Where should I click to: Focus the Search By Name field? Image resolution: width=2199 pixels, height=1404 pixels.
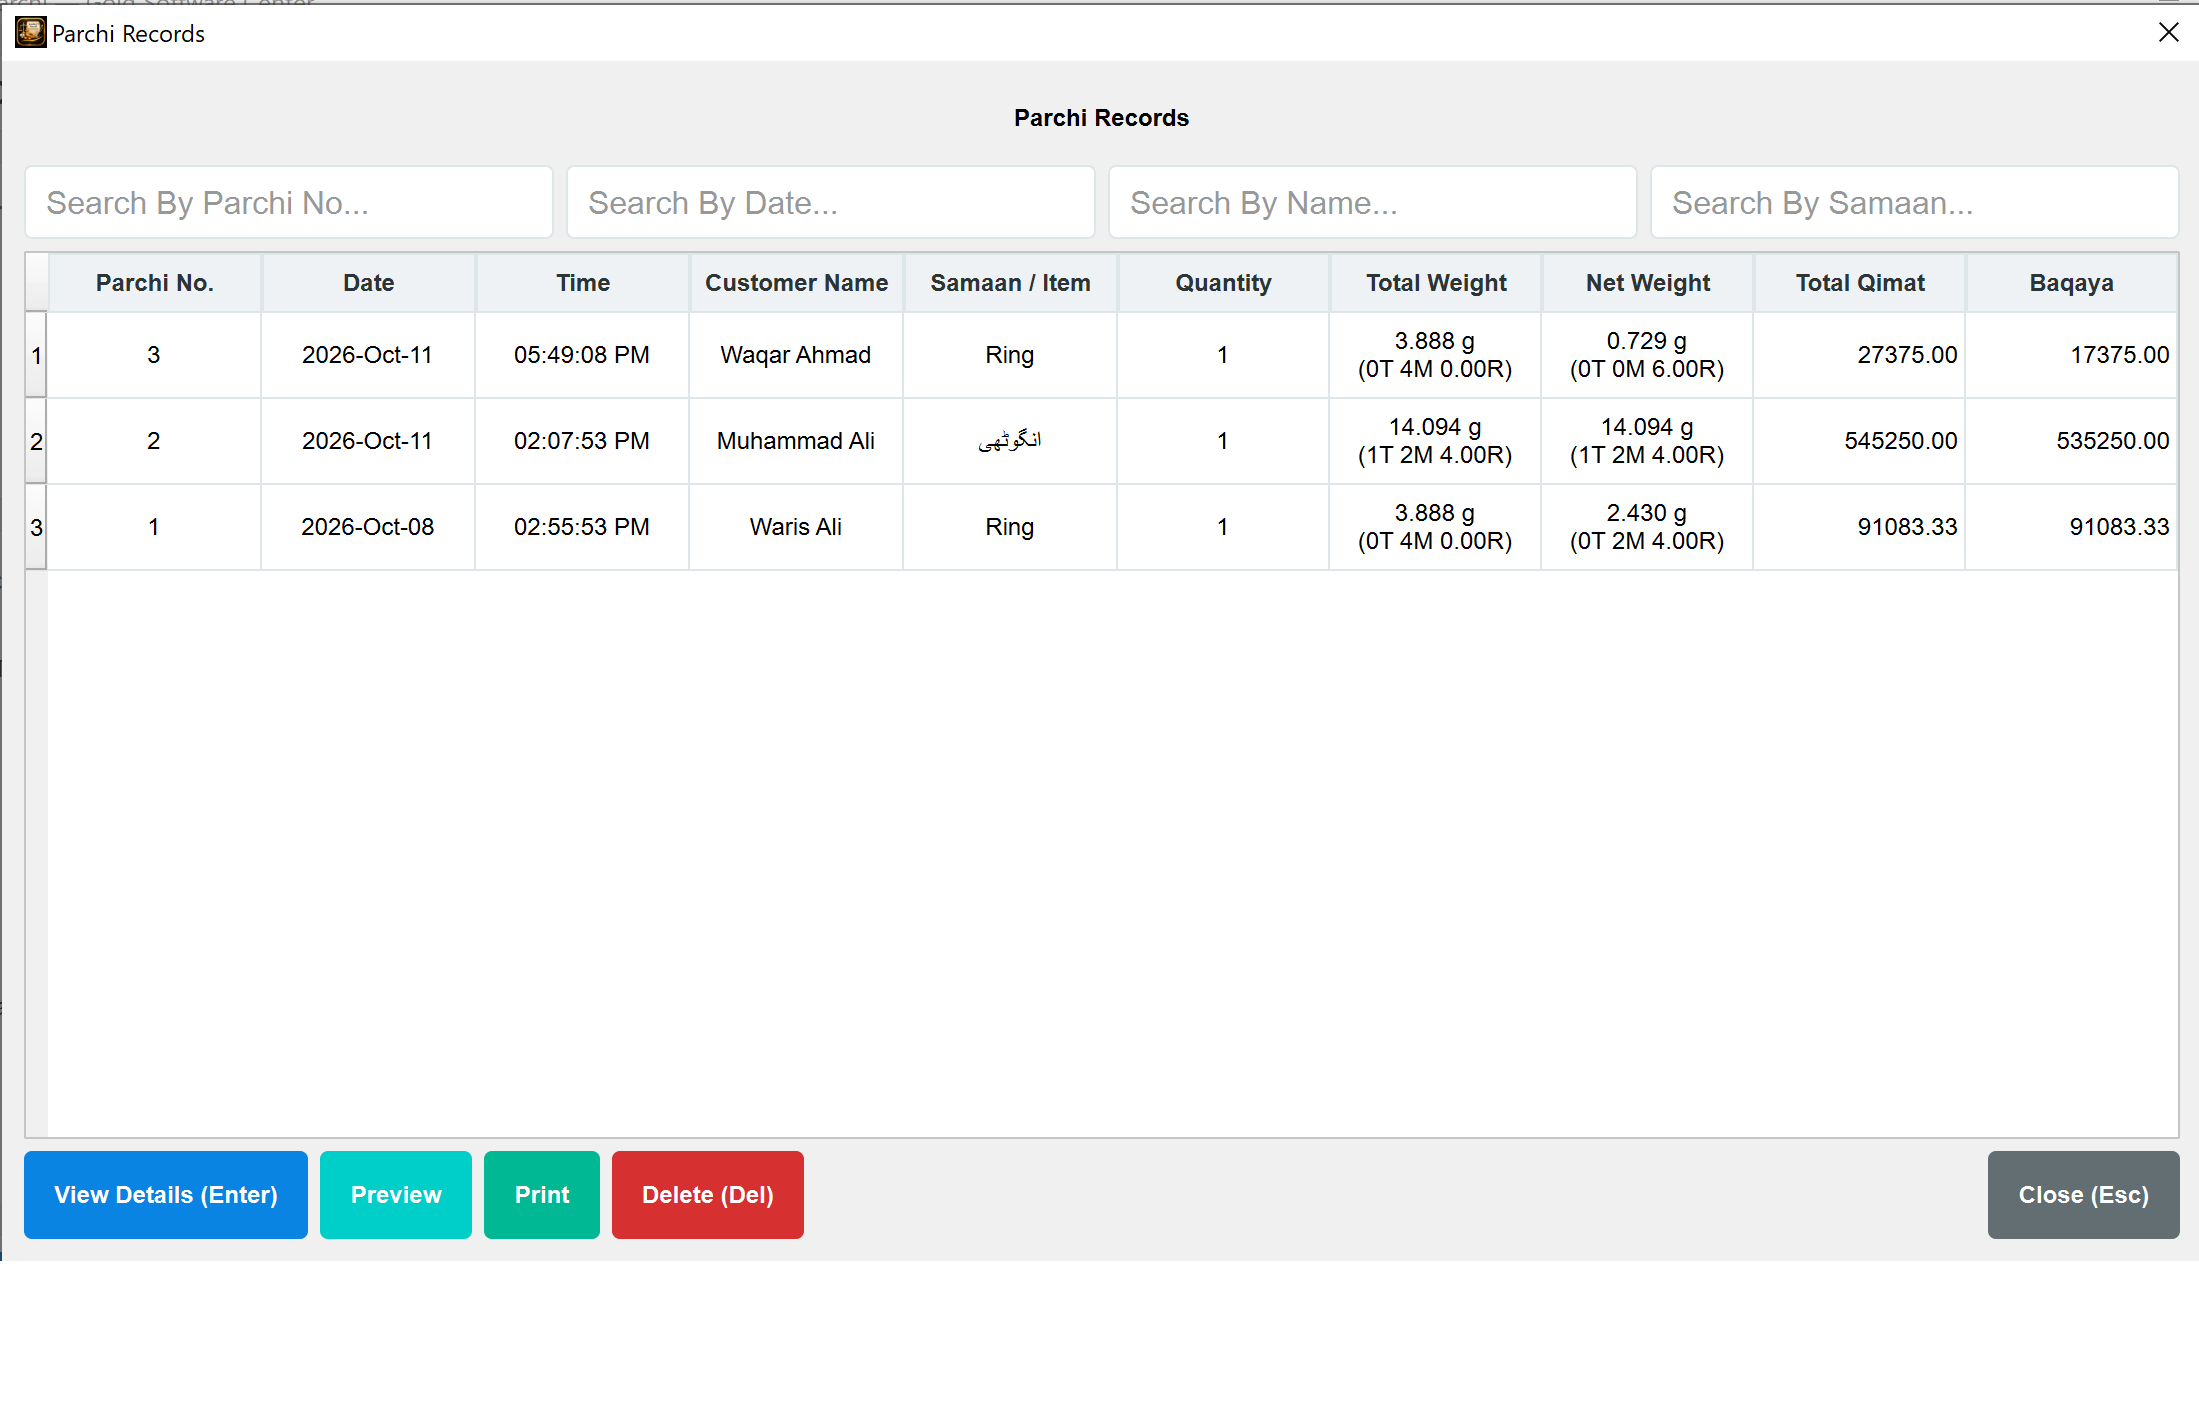click(1373, 203)
